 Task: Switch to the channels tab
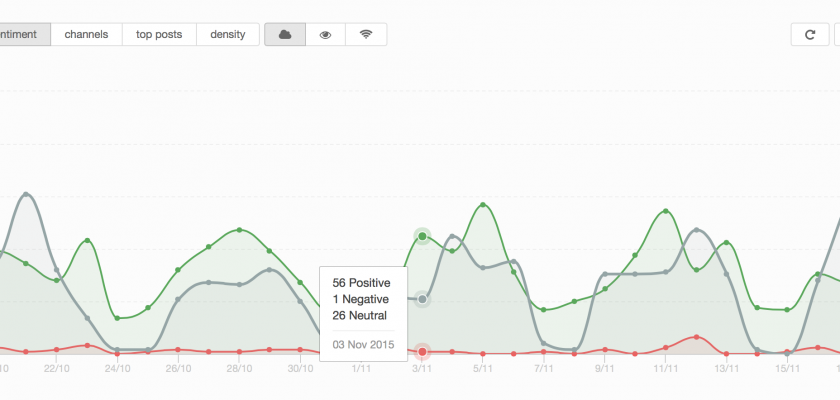click(86, 34)
